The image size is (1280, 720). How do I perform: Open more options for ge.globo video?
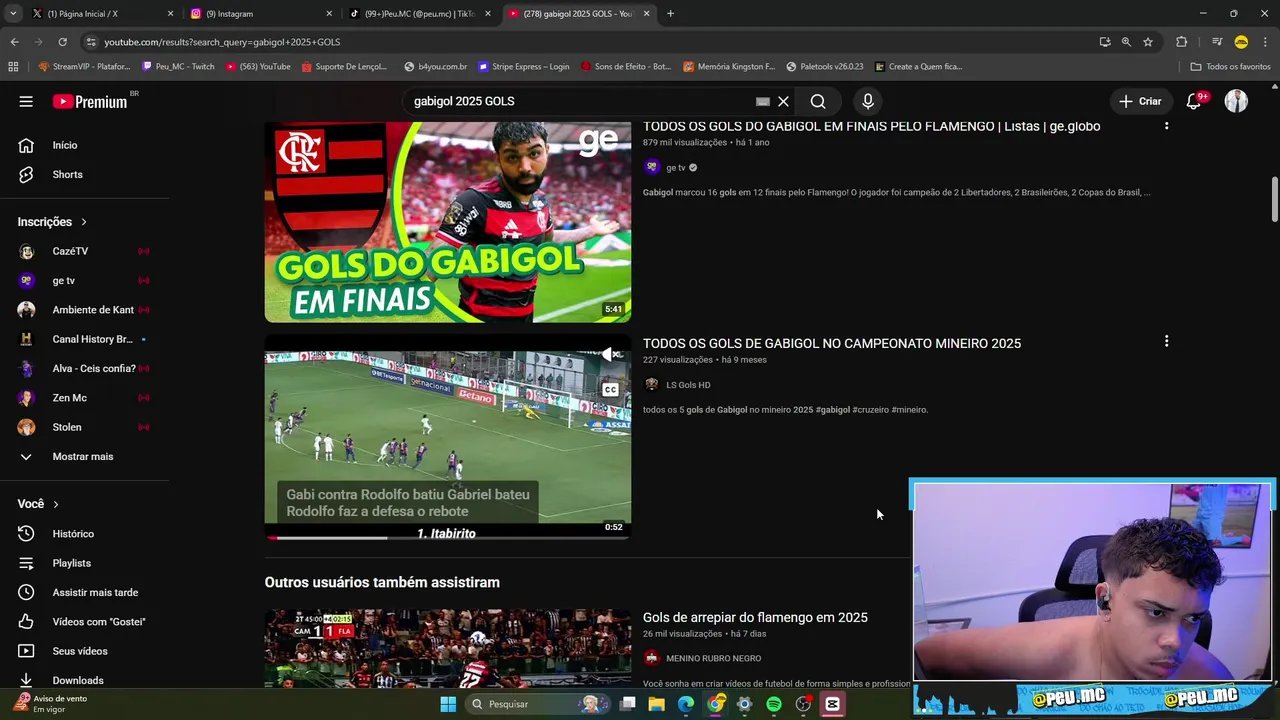(x=1166, y=125)
